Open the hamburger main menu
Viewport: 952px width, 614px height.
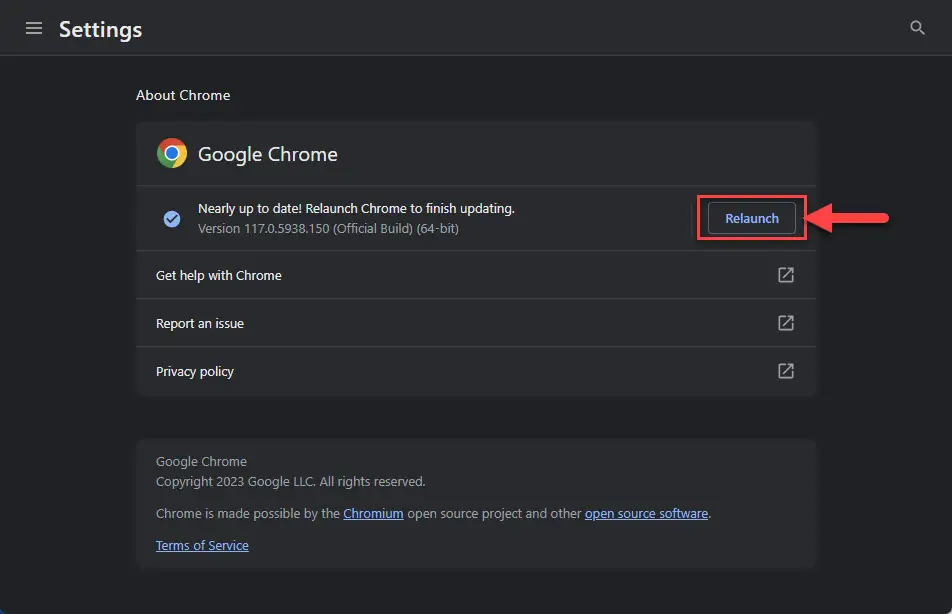(x=34, y=29)
